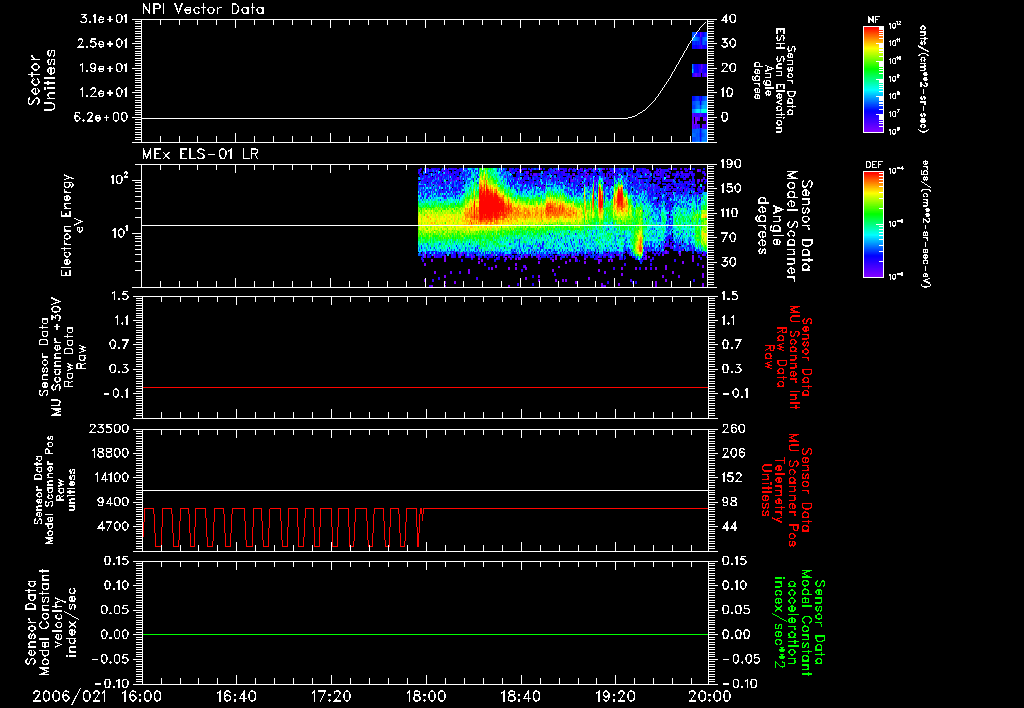This screenshot has width=1024, height=708.
Task: Click the green "Model Constant acceleration" axis title
Action: coord(798,622)
